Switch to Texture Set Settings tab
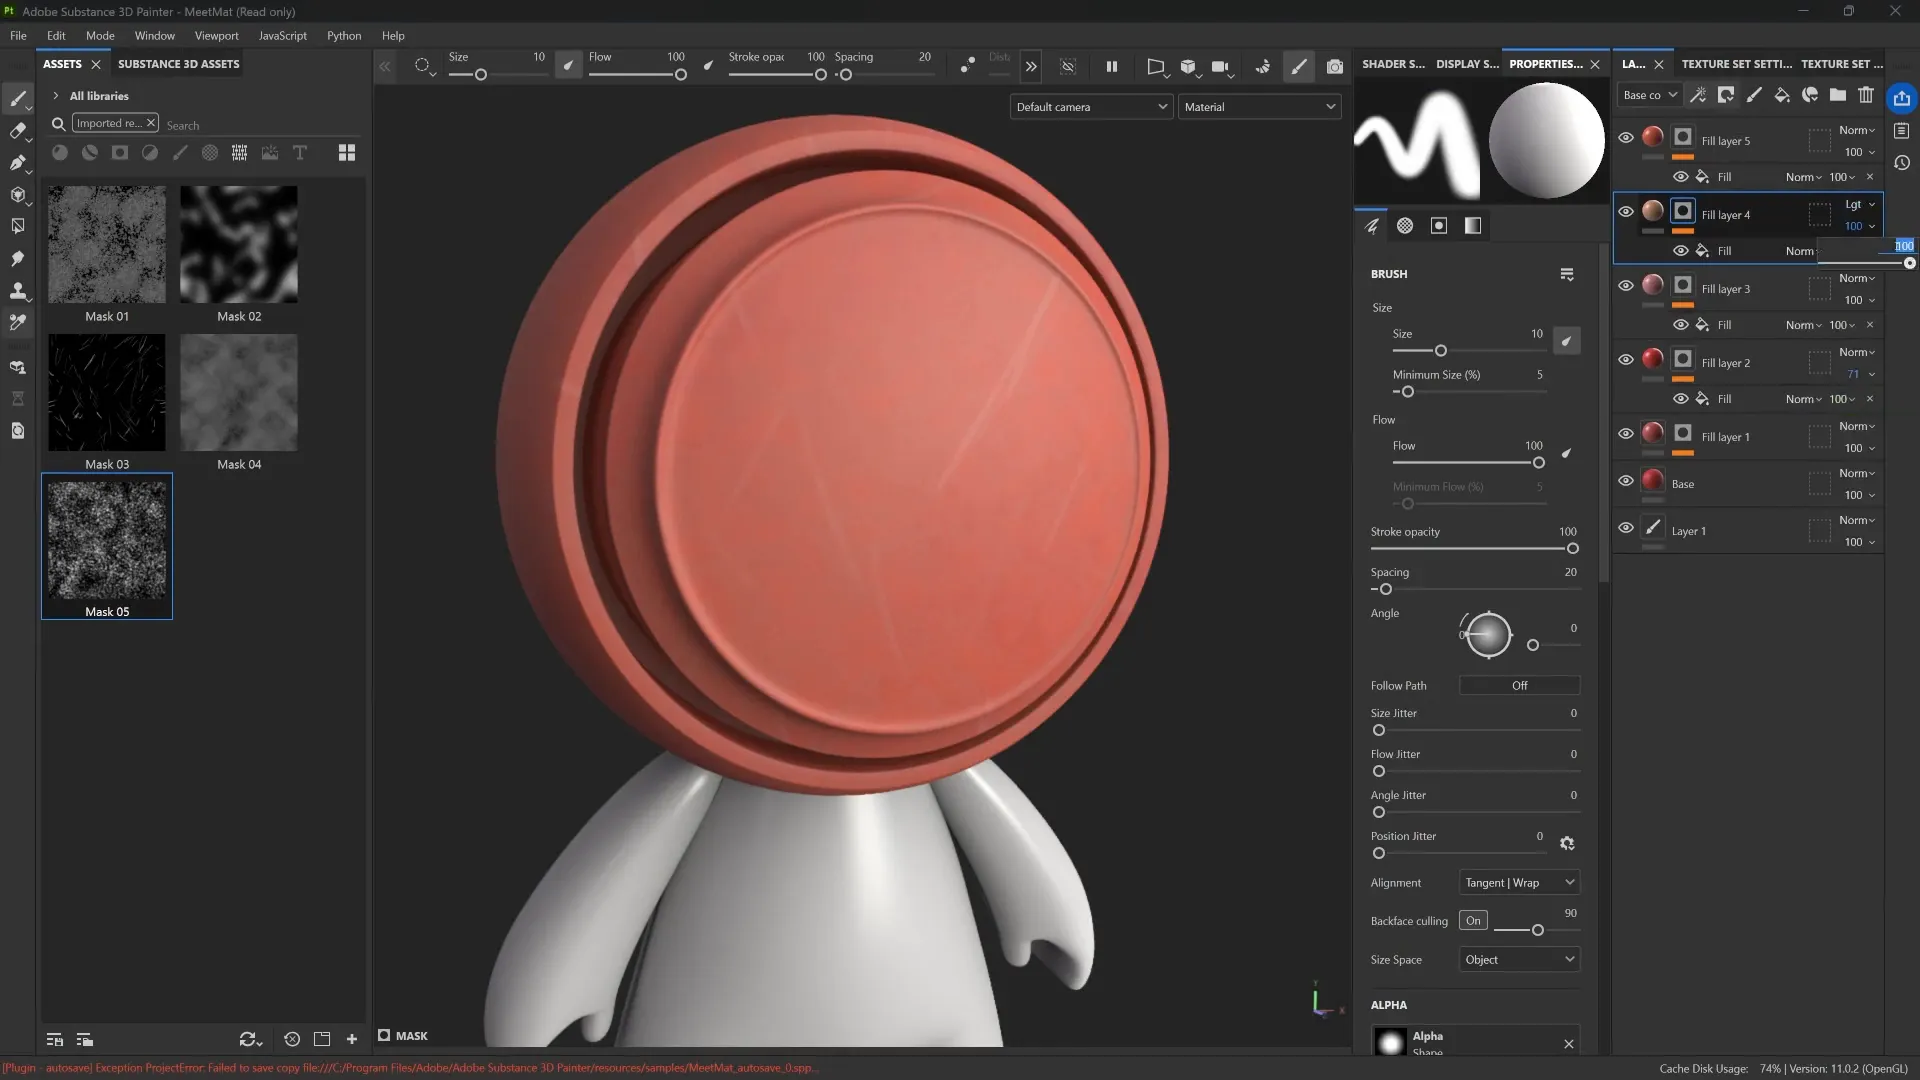1920x1080 pixels. click(x=1736, y=64)
